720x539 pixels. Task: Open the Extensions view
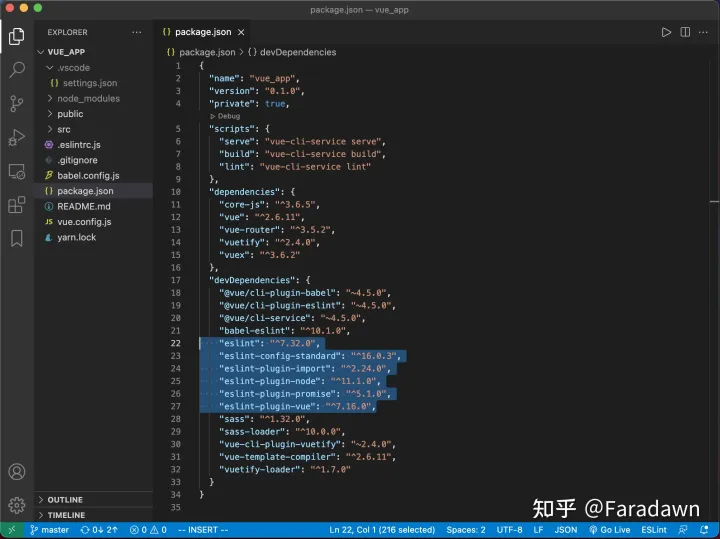tap(17, 205)
